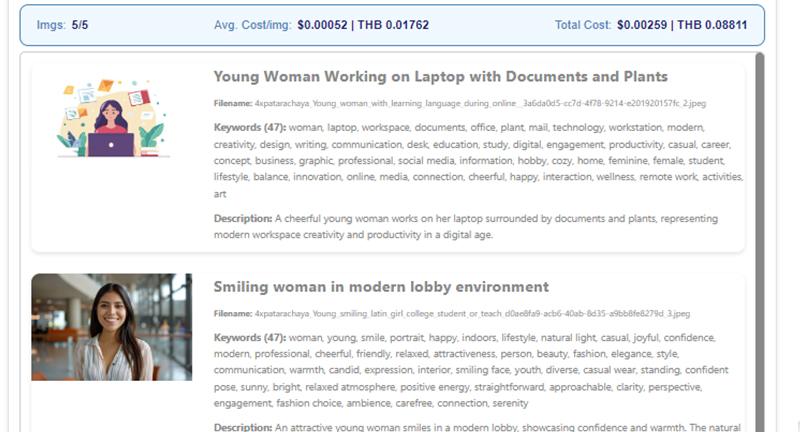Click Keywords (47) label in the lobby card
The image size is (800, 432).
[x=250, y=338]
